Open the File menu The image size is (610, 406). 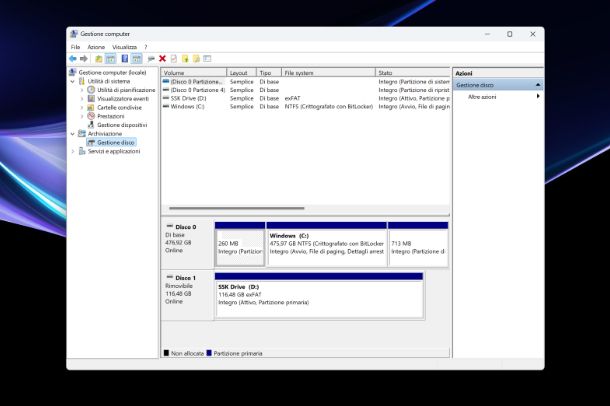[75, 47]
